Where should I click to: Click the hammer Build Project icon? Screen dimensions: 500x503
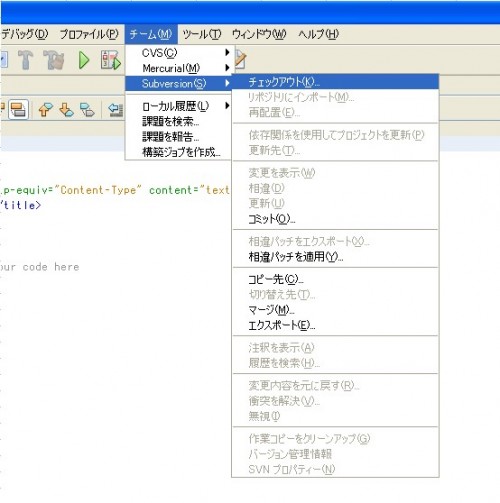coord(25,60)
